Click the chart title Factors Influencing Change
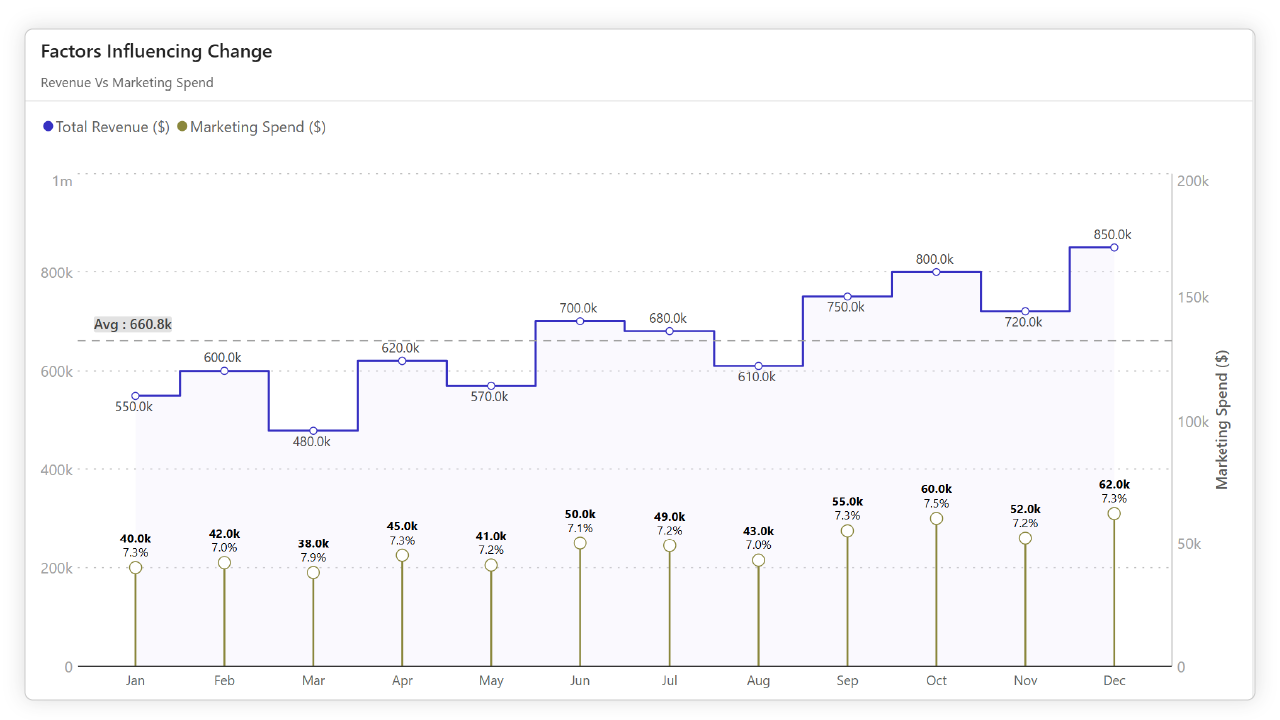1280x720 pixels. pos(156,51)
